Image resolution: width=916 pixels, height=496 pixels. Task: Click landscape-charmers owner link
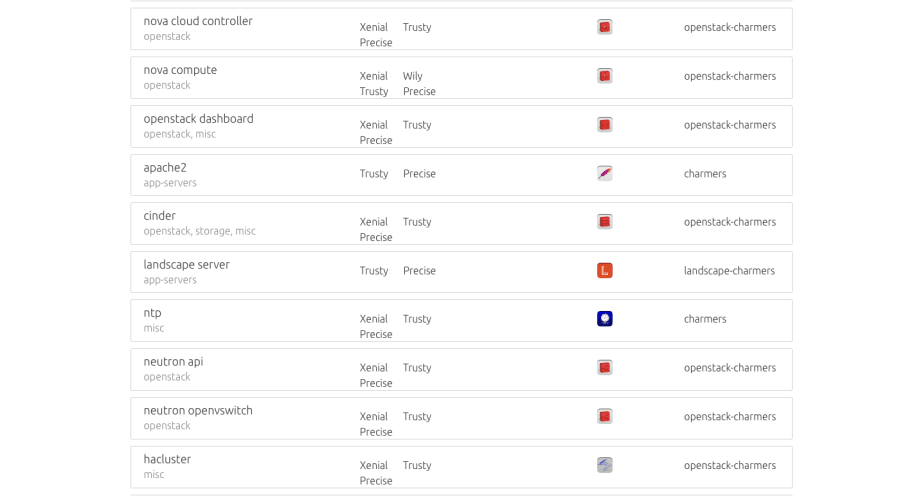click(x=729, y=270)
